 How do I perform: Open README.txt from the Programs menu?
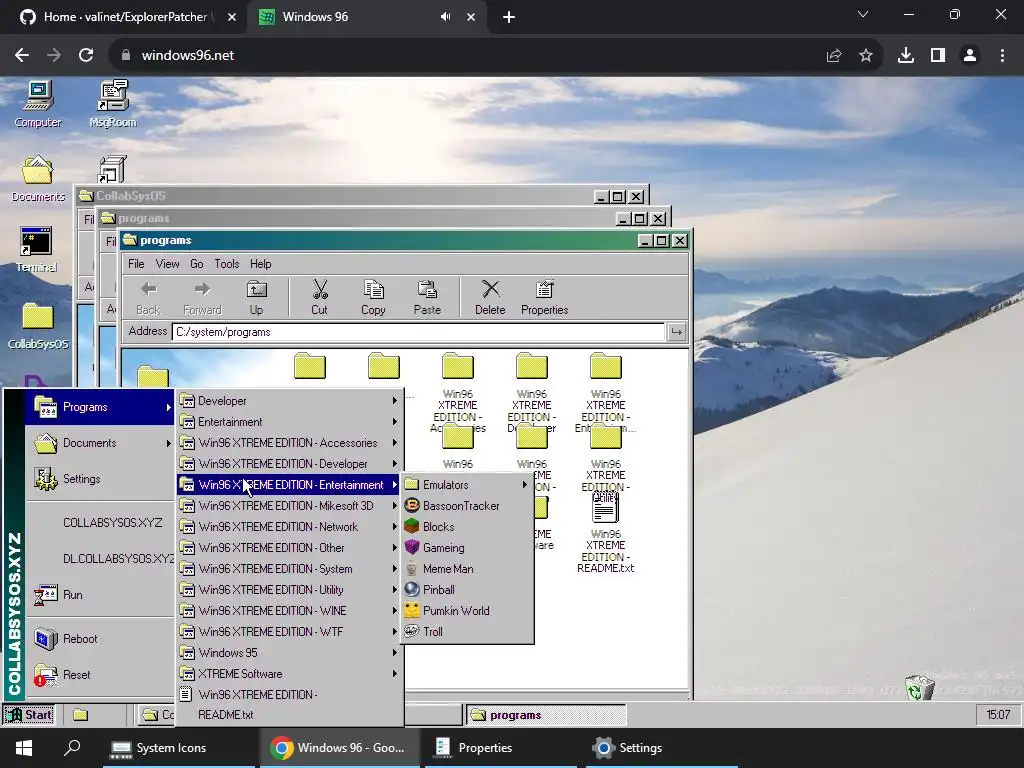[x=289, y=704]
